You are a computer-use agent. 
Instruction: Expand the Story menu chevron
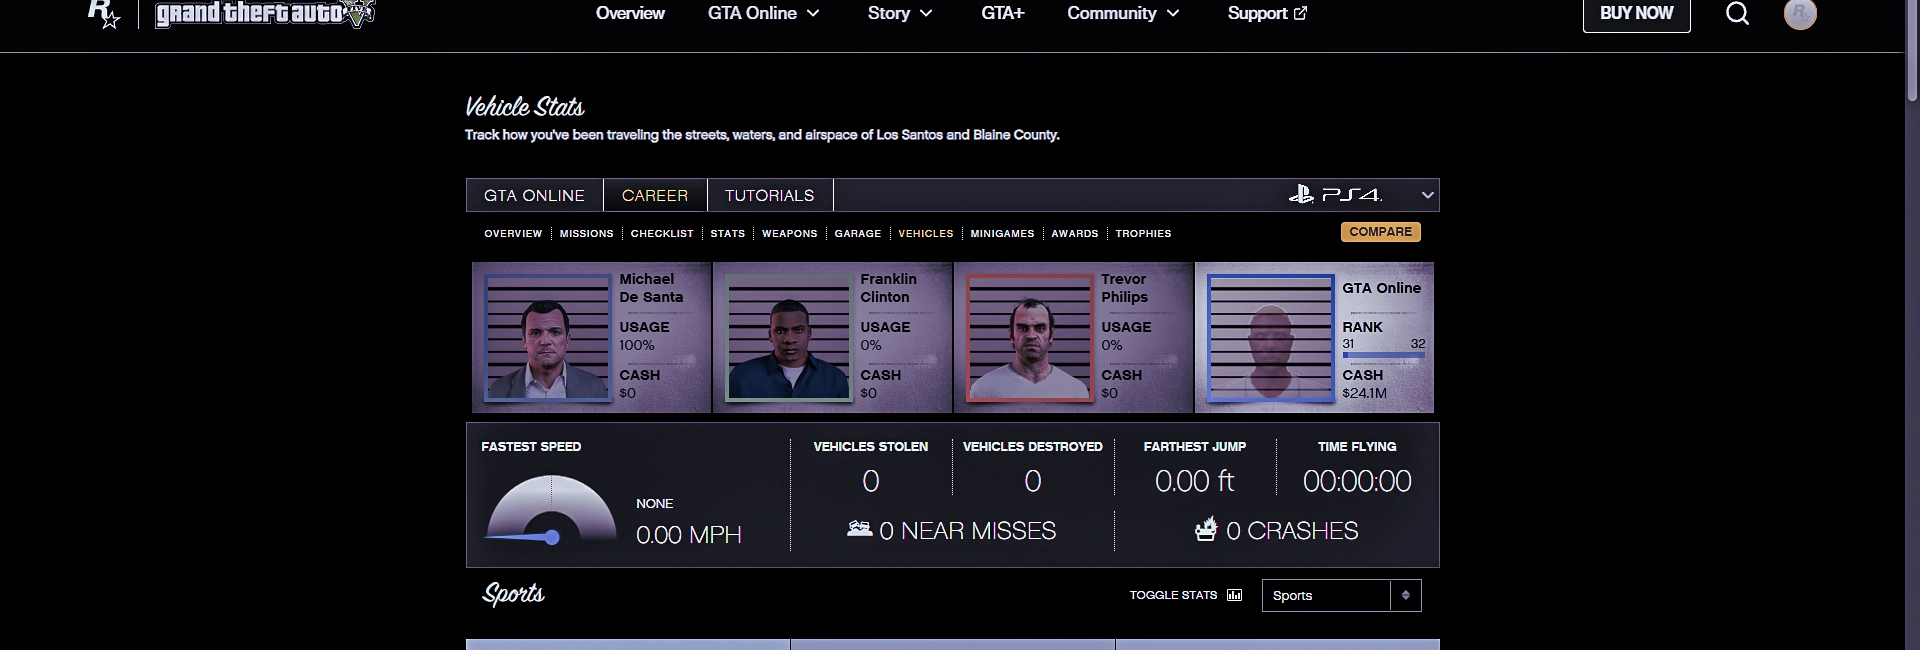[x=926, y=14]
